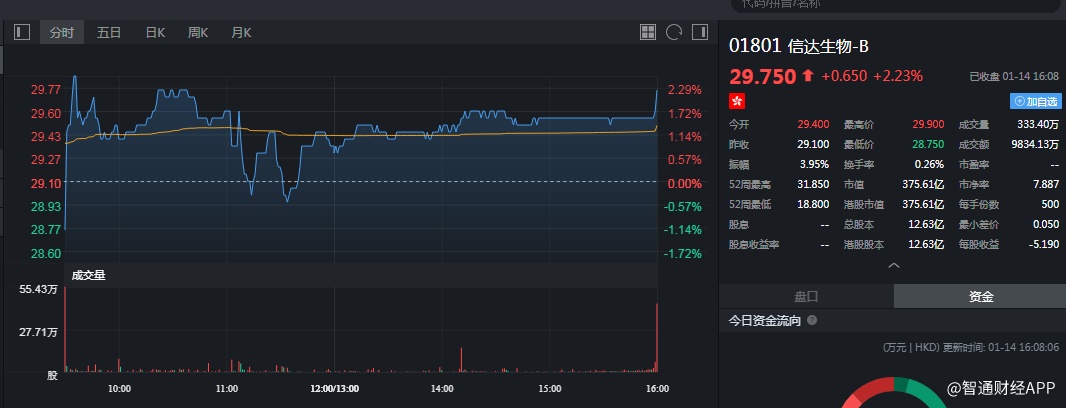The image size is (1066, 408).
Task: Click the info icon beside 今日资金流向
Action: point(812,320)
